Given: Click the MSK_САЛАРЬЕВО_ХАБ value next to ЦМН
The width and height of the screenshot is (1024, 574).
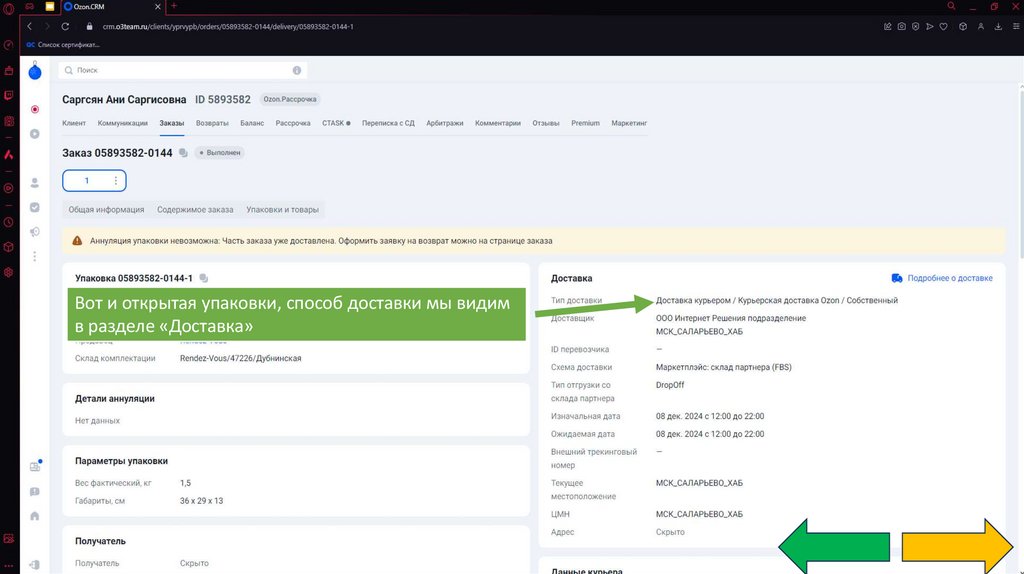Looking at the screenshot, I should pyautogui.click(x=699, y=514).
